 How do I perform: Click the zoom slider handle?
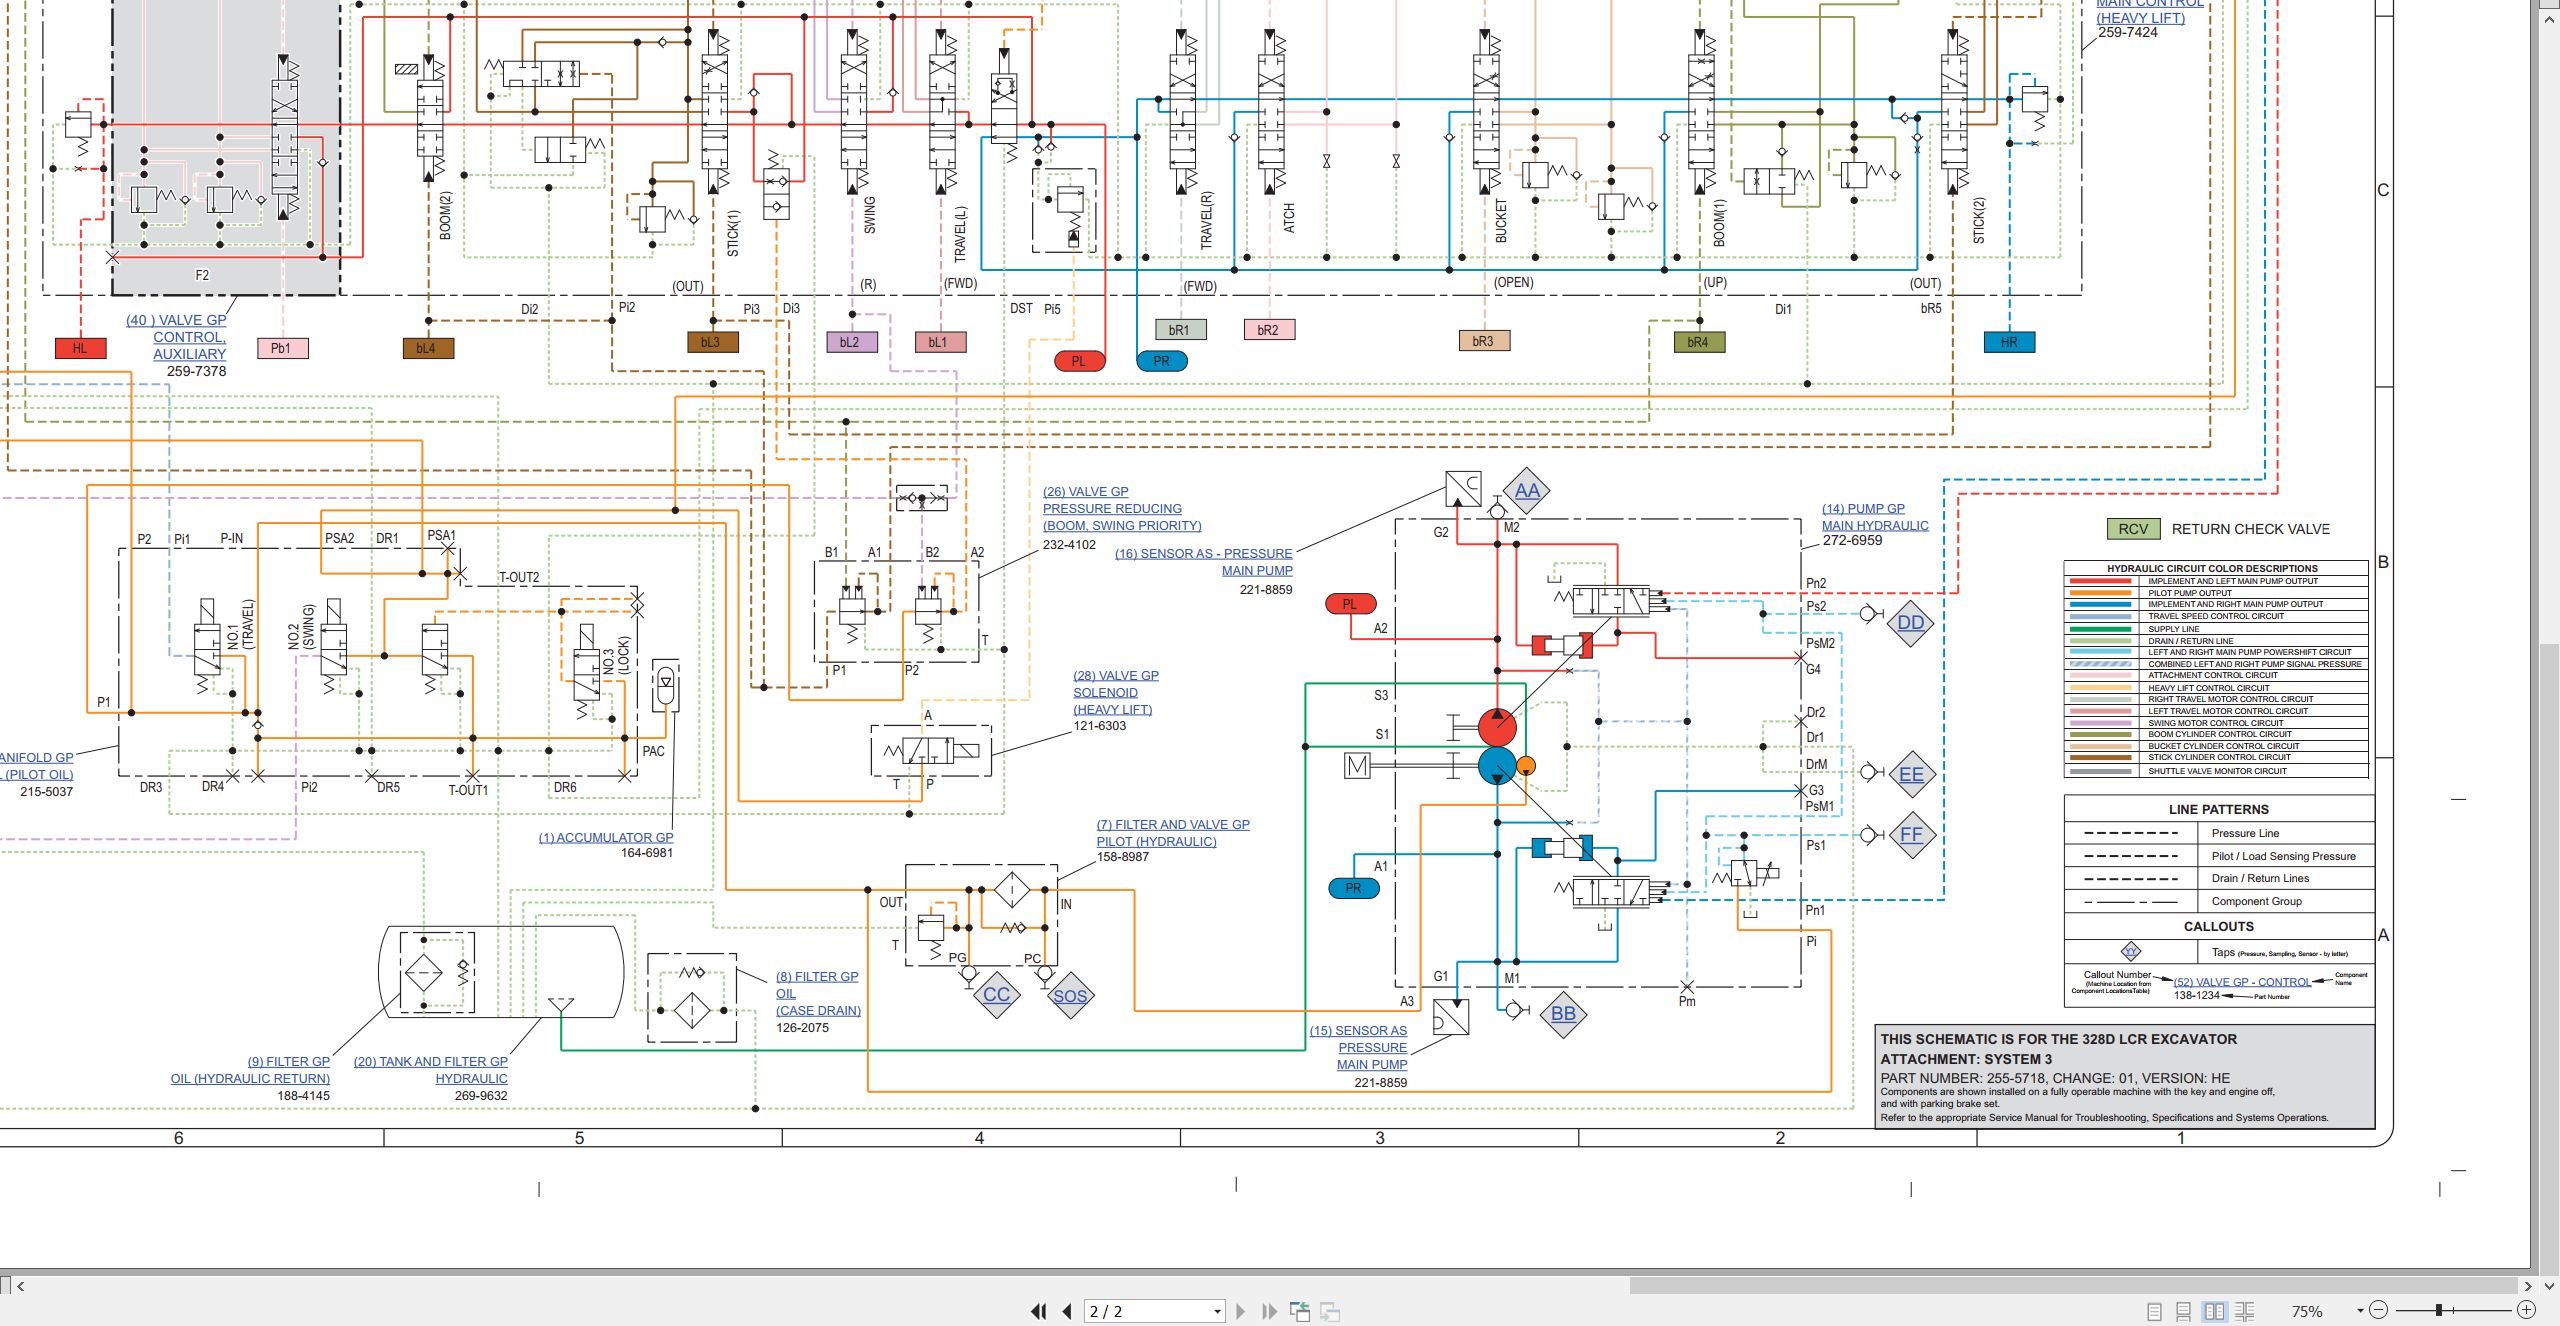point(2439,1310)
